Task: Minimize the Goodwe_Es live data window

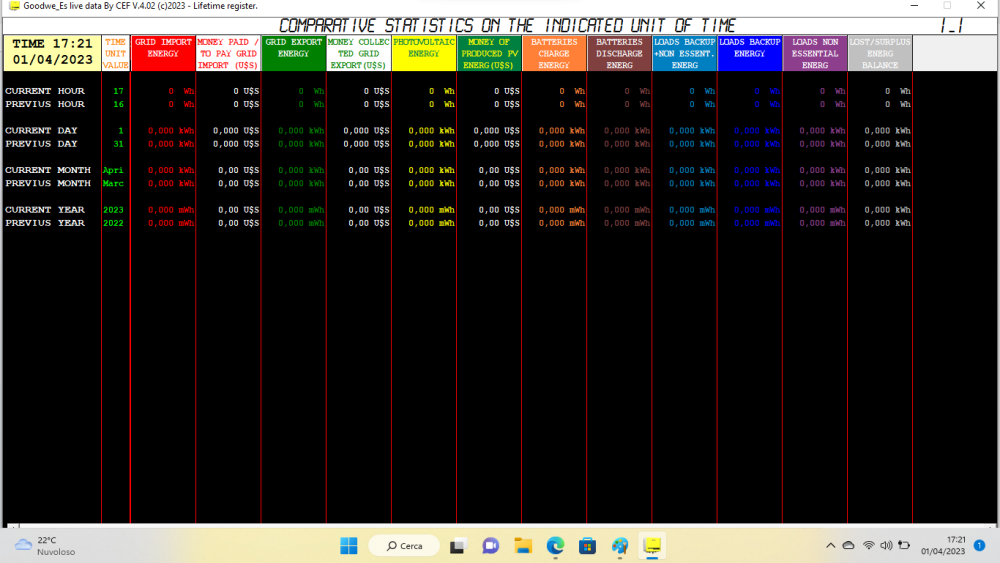Action: coord(915,6)
